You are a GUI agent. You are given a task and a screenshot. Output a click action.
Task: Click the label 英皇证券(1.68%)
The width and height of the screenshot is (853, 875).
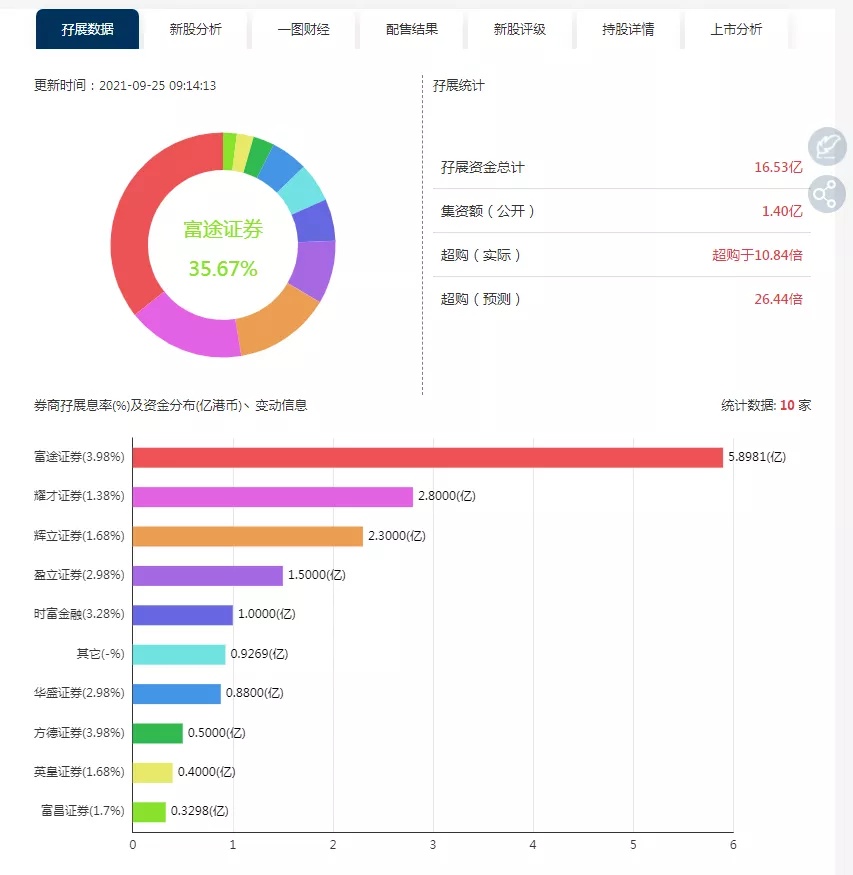79,772
